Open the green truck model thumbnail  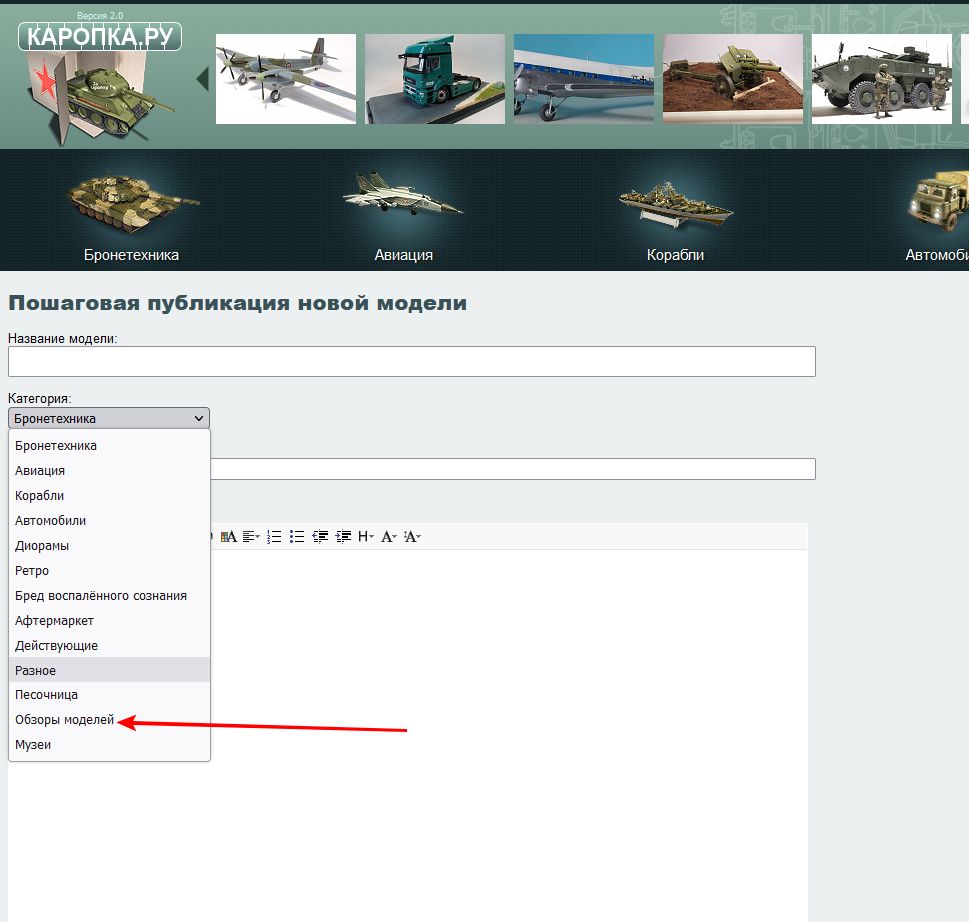434,79
